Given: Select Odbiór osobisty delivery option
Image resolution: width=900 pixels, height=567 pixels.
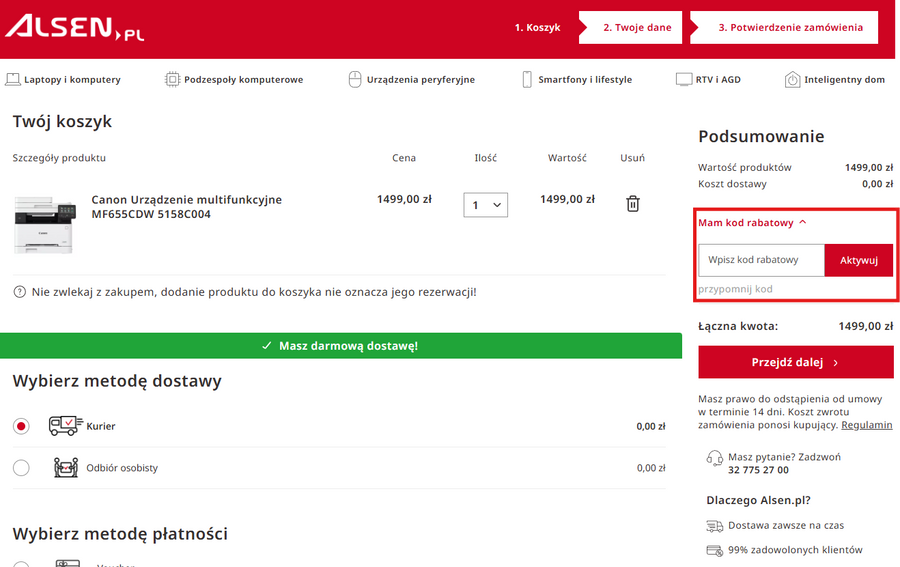Looking at the screenshot, I should (x=21, y=468).
